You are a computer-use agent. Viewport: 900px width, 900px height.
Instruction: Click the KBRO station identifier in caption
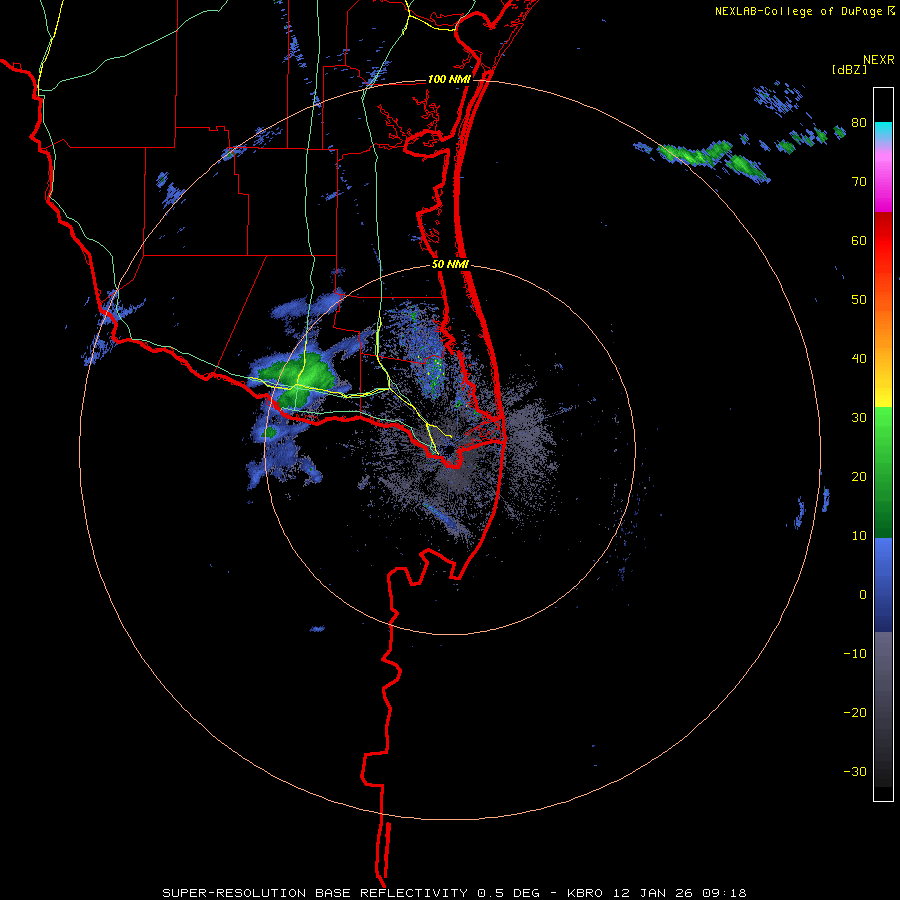(585, 893)
